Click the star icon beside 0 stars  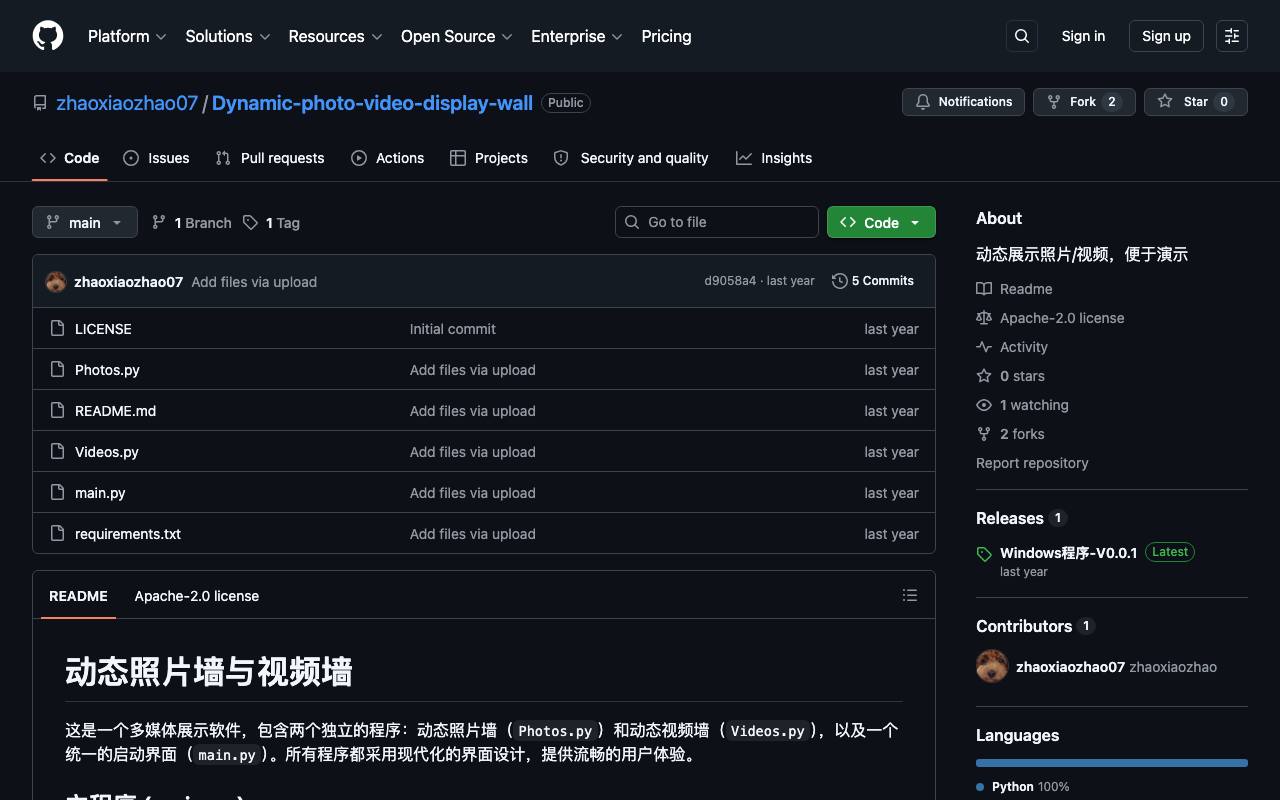[984, 376]
